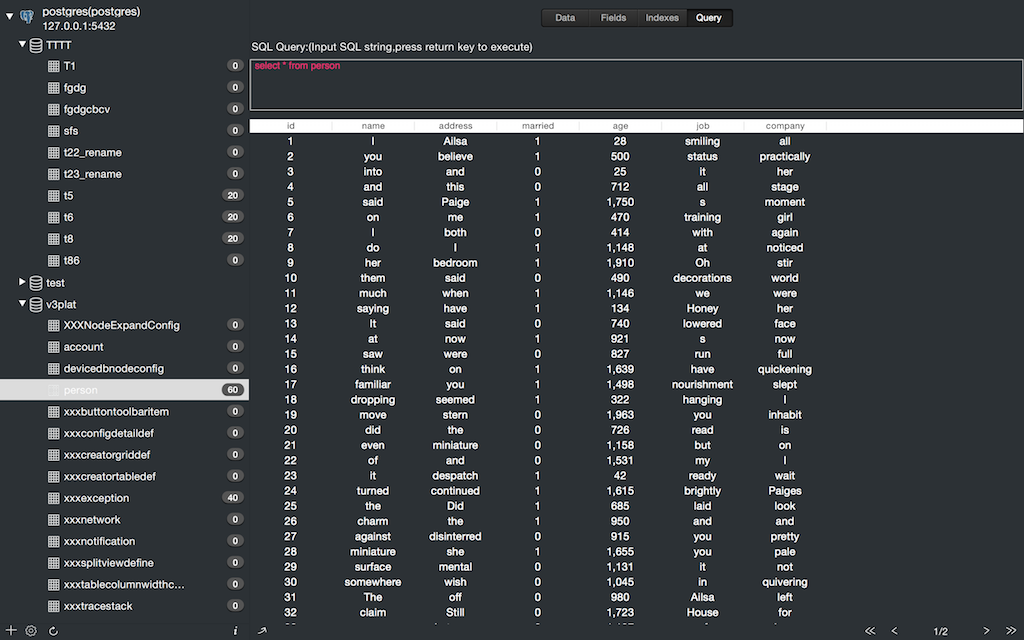This screenshot has width=1024, height=640.
Task: Expand the test database node
Action: (22, 283)
